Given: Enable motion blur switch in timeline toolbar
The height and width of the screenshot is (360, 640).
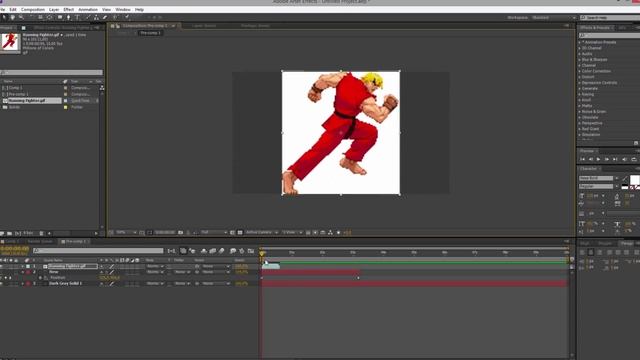Looking at the screenshot, I should [x=221, y=251].
